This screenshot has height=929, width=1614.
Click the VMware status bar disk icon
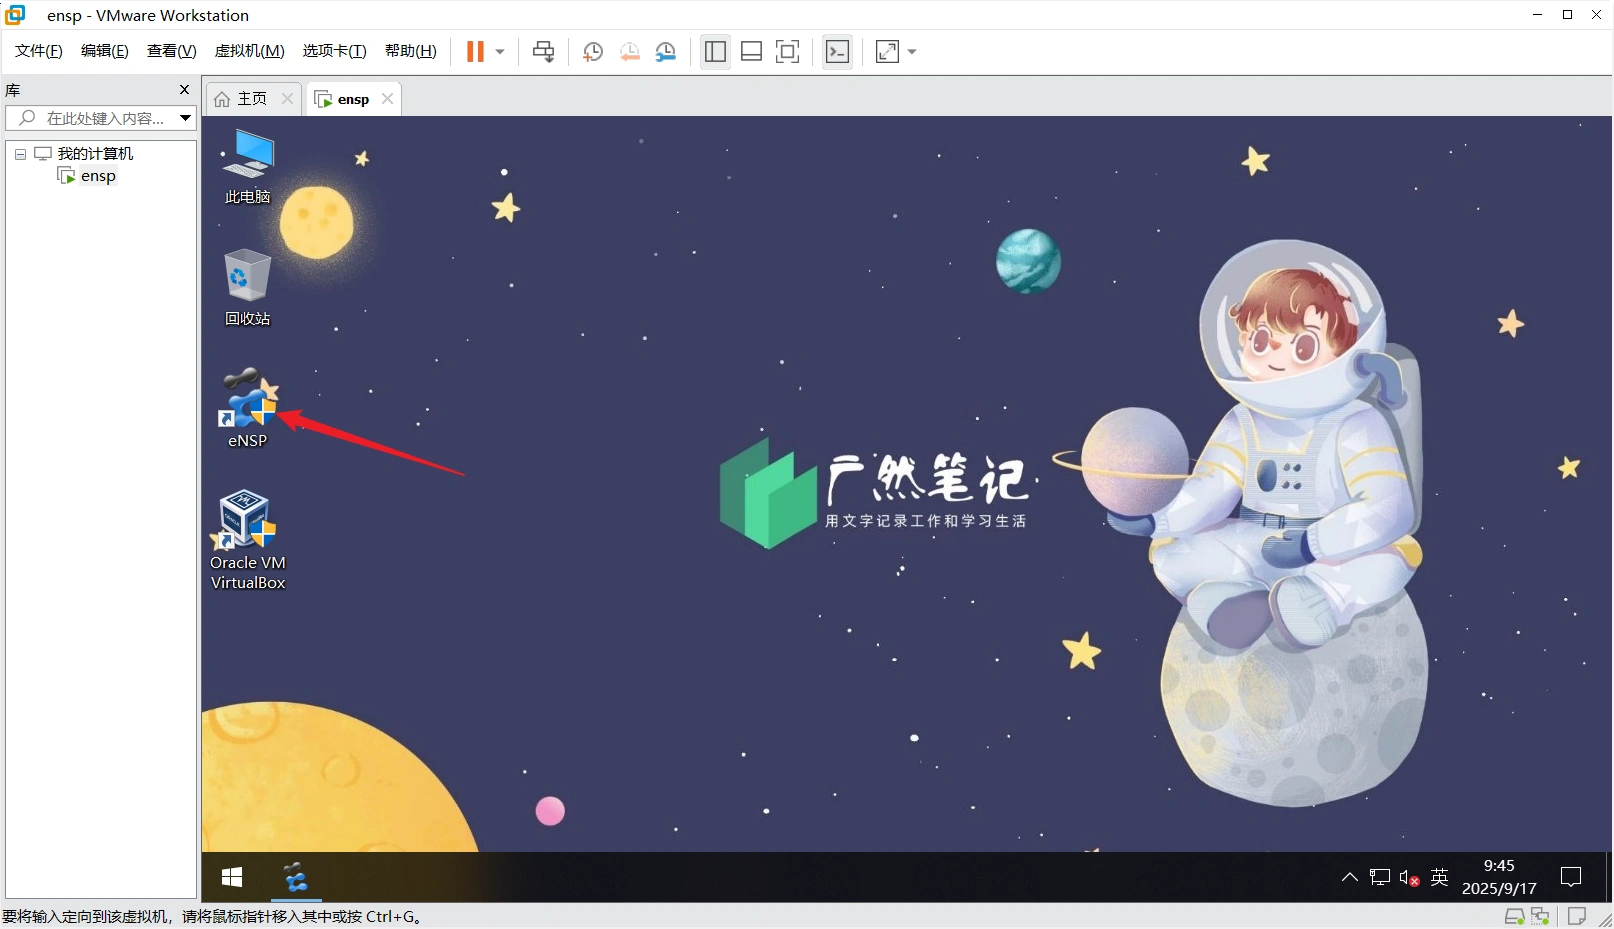tap(1515, 916)
